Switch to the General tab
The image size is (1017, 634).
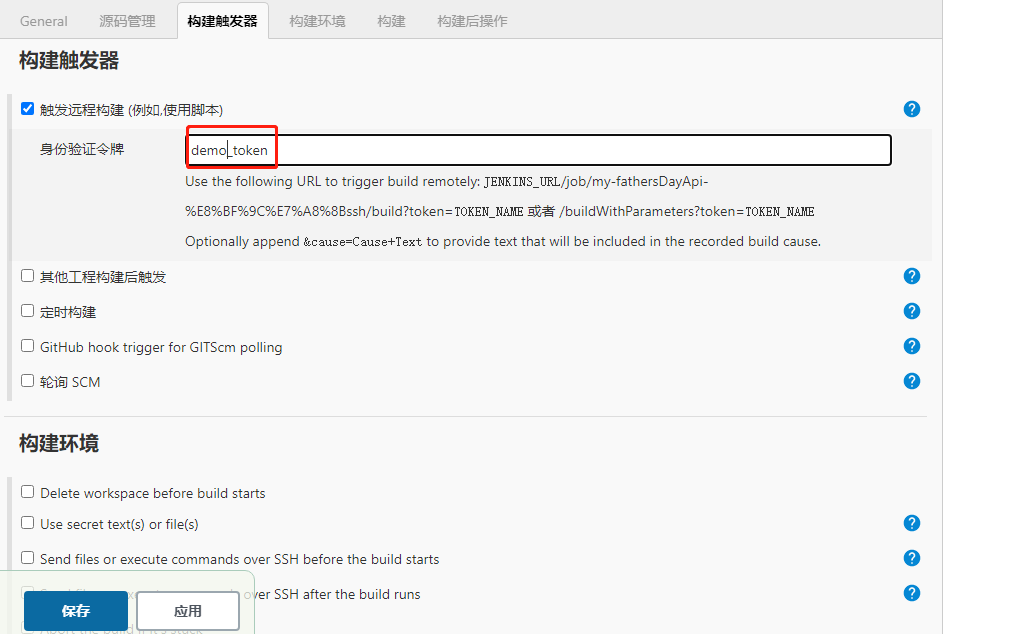pos(44,21)
